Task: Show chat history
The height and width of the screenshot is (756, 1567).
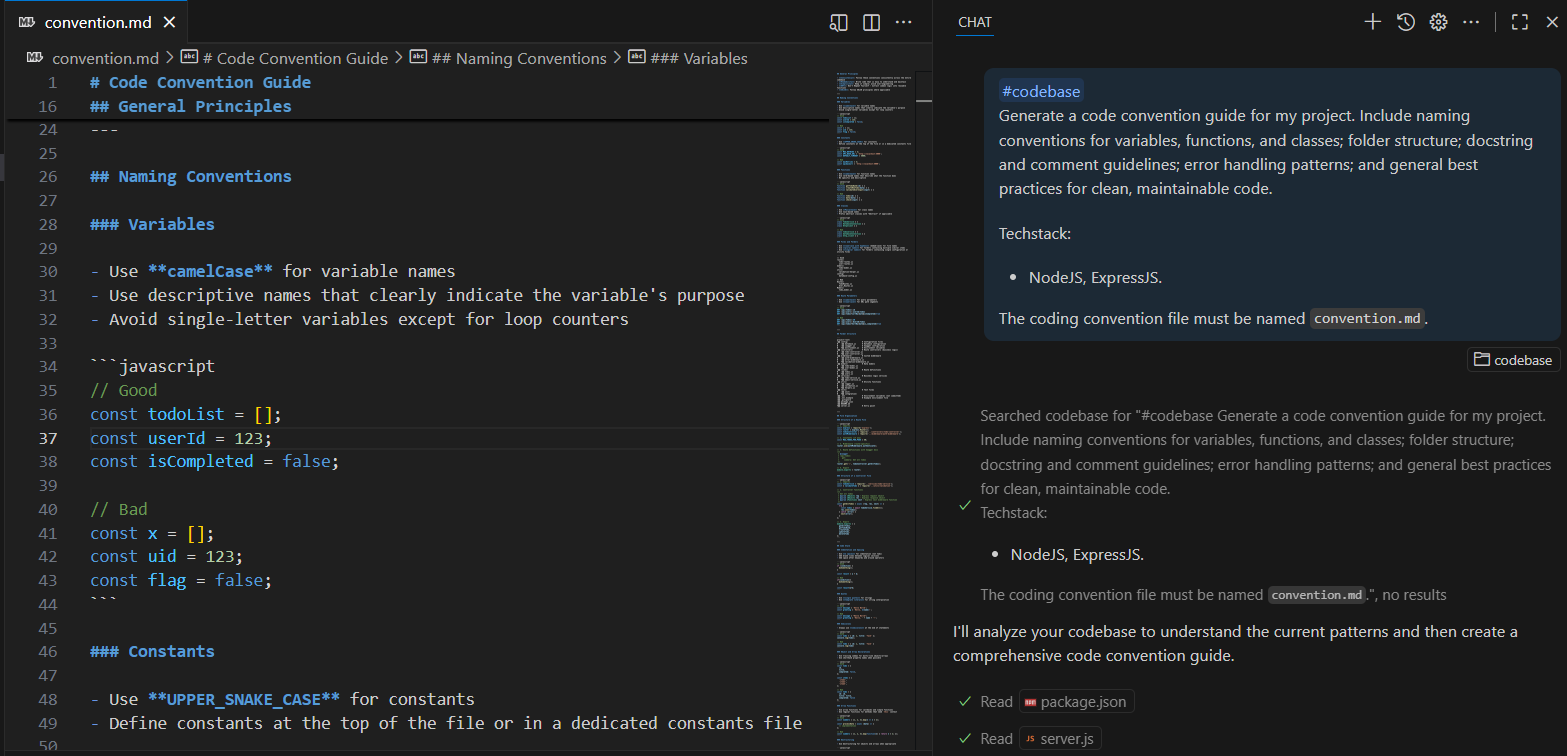Action: click(1405, 22)
